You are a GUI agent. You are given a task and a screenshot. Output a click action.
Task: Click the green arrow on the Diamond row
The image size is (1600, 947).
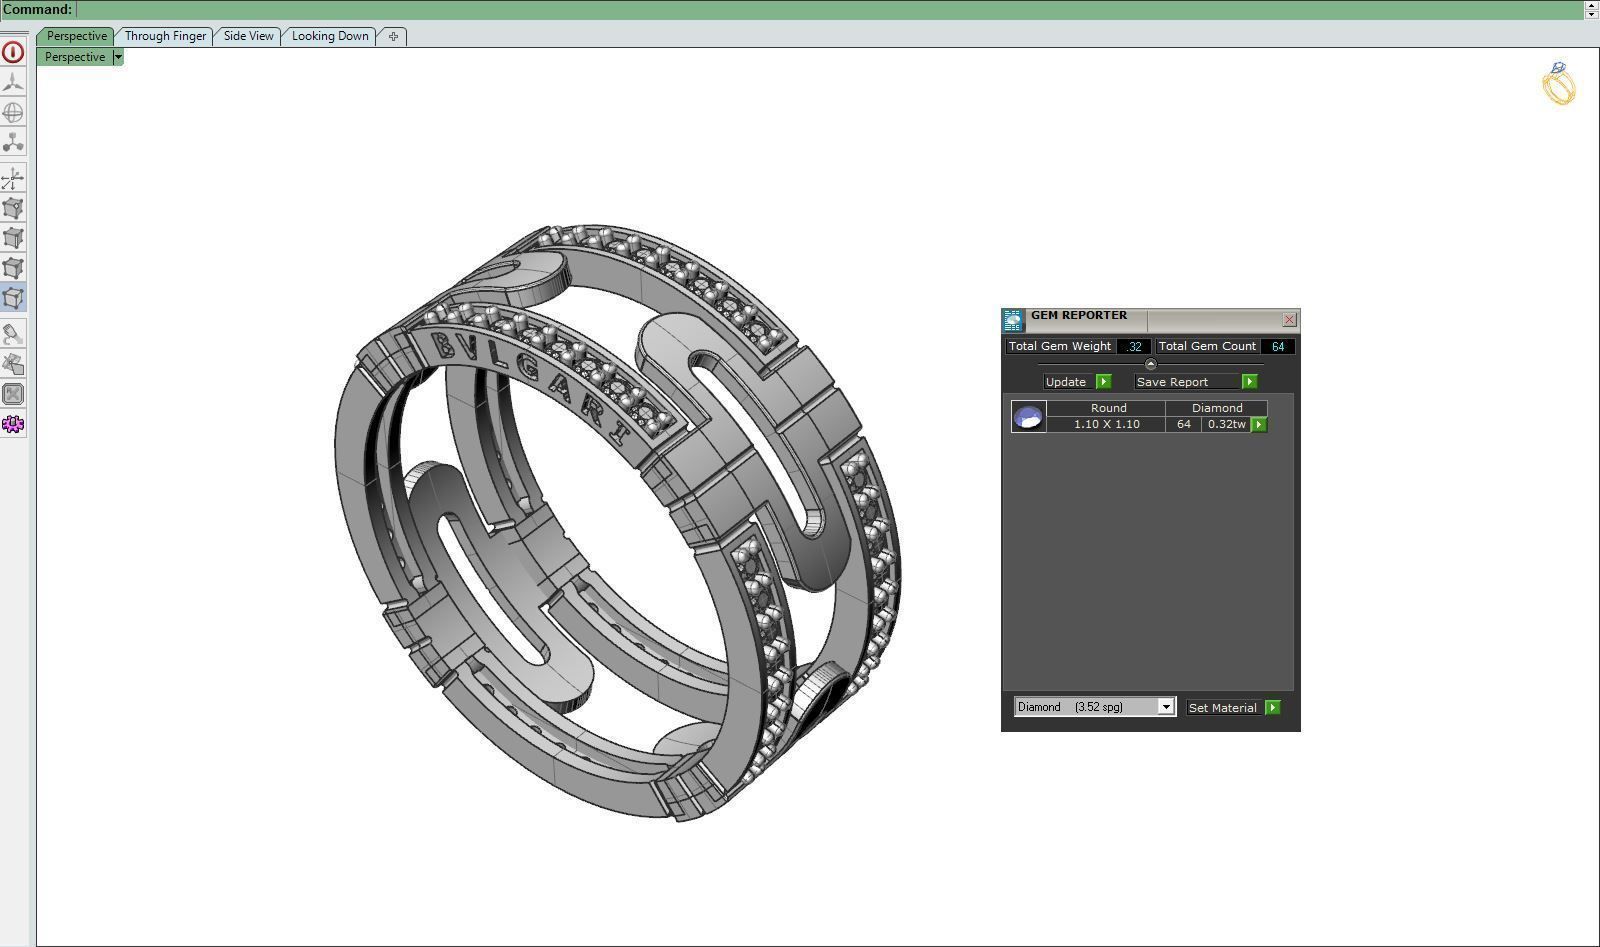[x=1259, y=425]
